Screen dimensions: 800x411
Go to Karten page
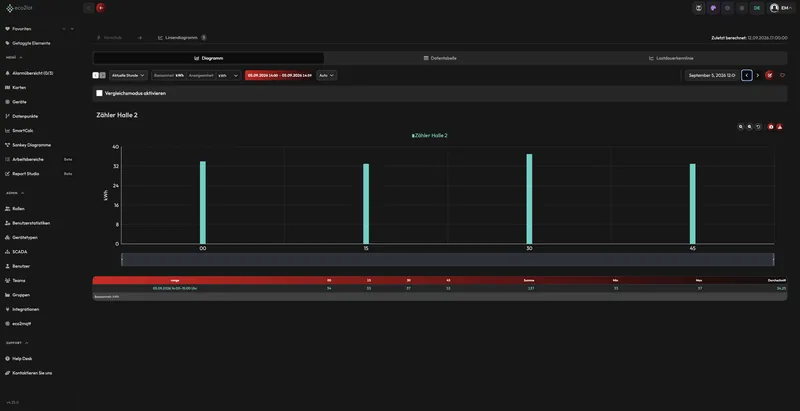pyautogui.click(x=15, y=88)
